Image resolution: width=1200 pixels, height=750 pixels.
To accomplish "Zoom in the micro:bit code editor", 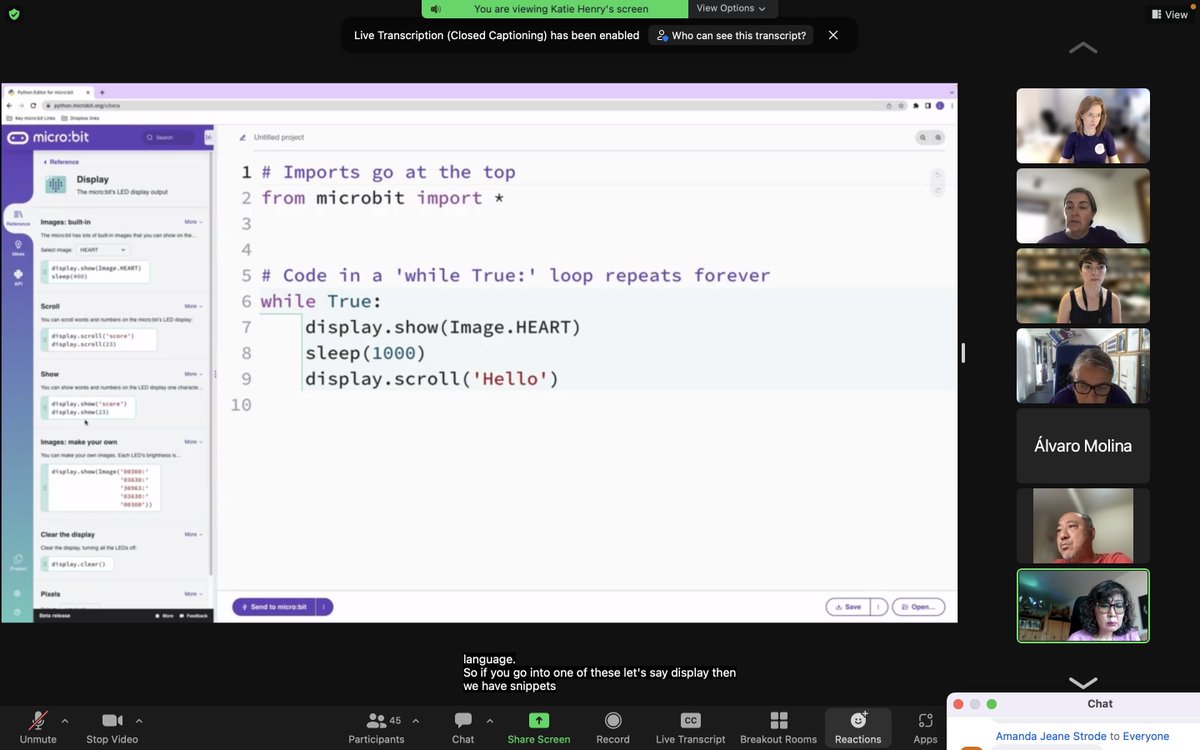I will point(938,138).
